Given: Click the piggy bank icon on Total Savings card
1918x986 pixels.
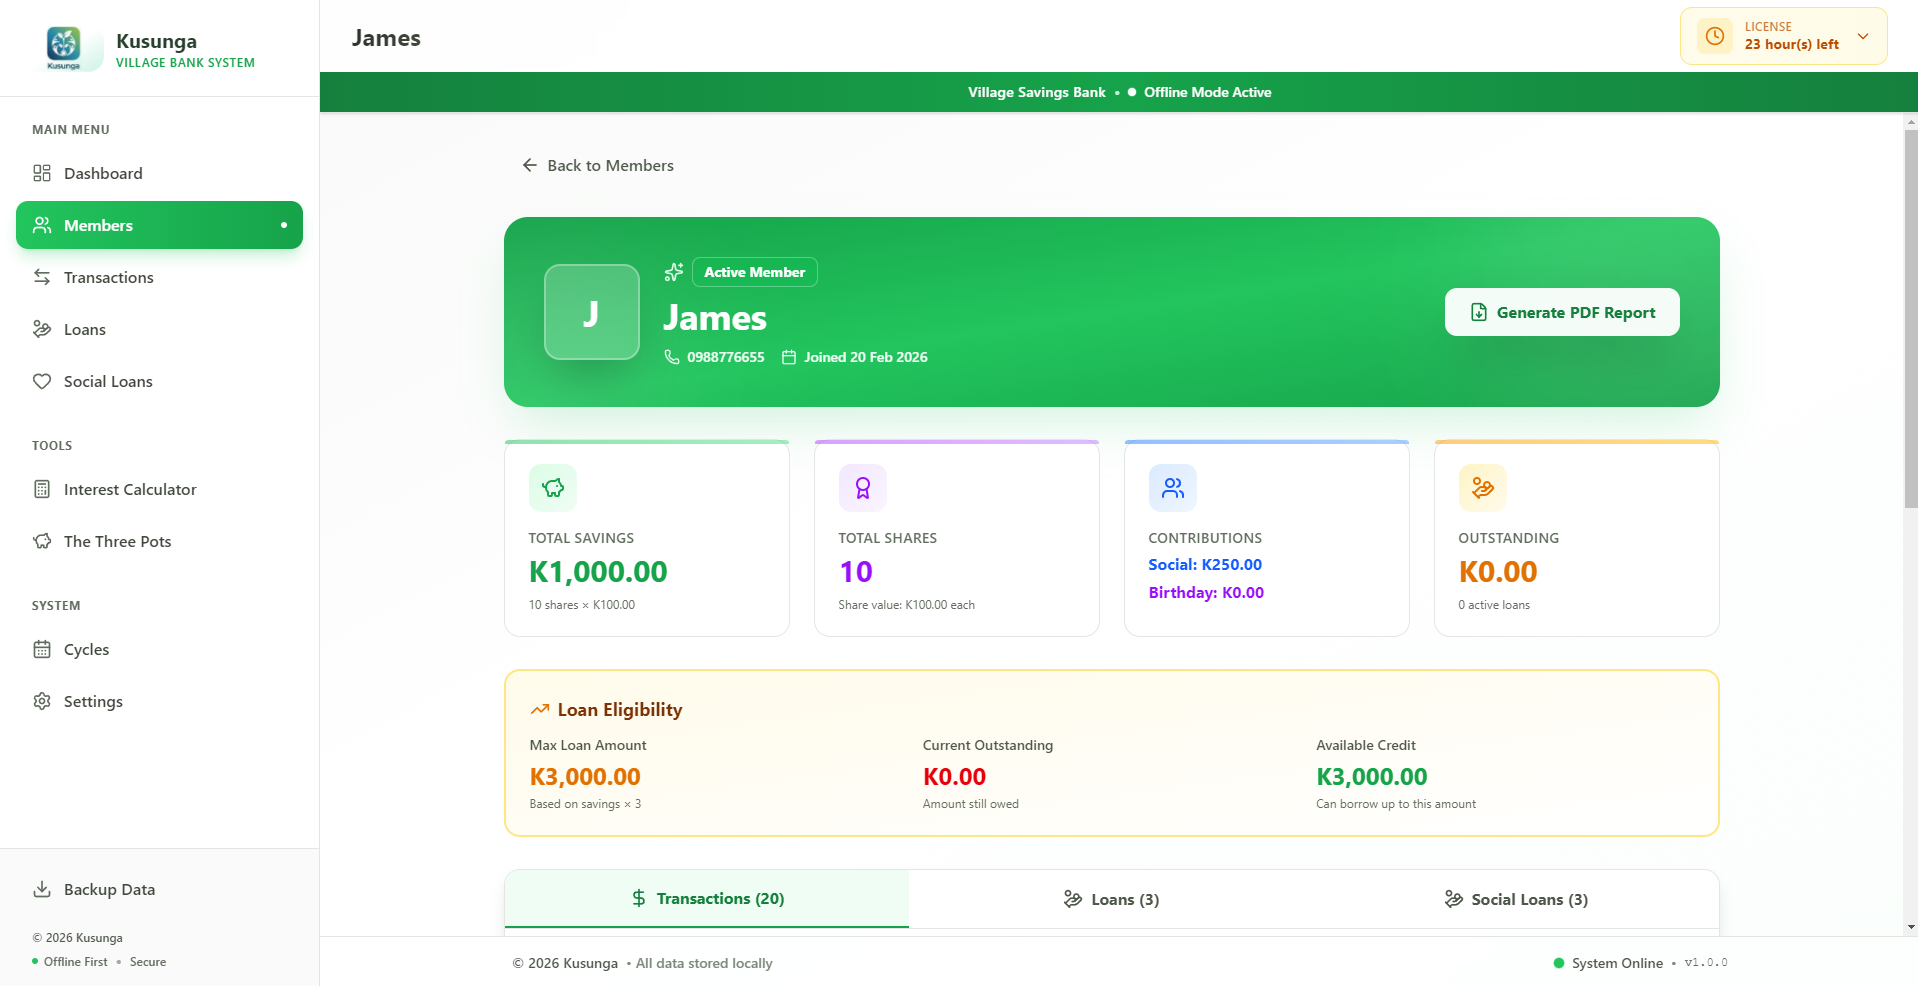Looking at the screenshot, I should coord(552,487).
